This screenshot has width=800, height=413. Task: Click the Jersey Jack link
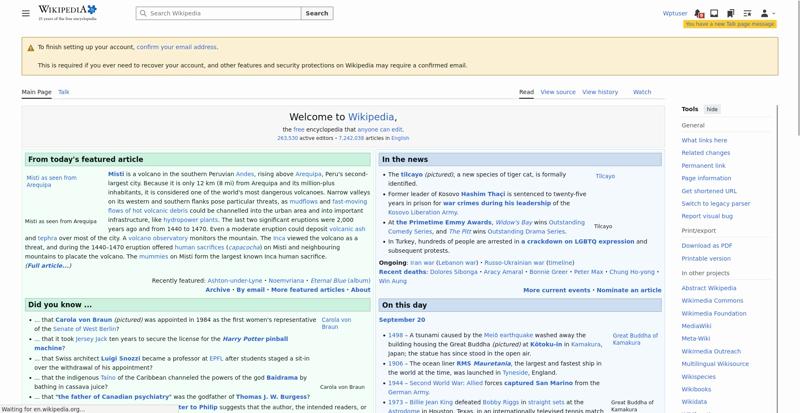(91, 339)
